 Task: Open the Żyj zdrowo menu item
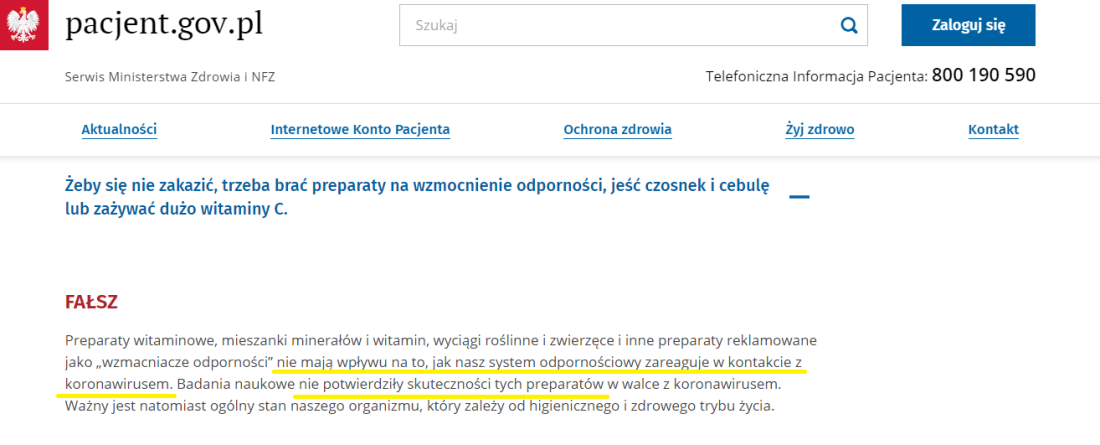(x=819, y=129)
